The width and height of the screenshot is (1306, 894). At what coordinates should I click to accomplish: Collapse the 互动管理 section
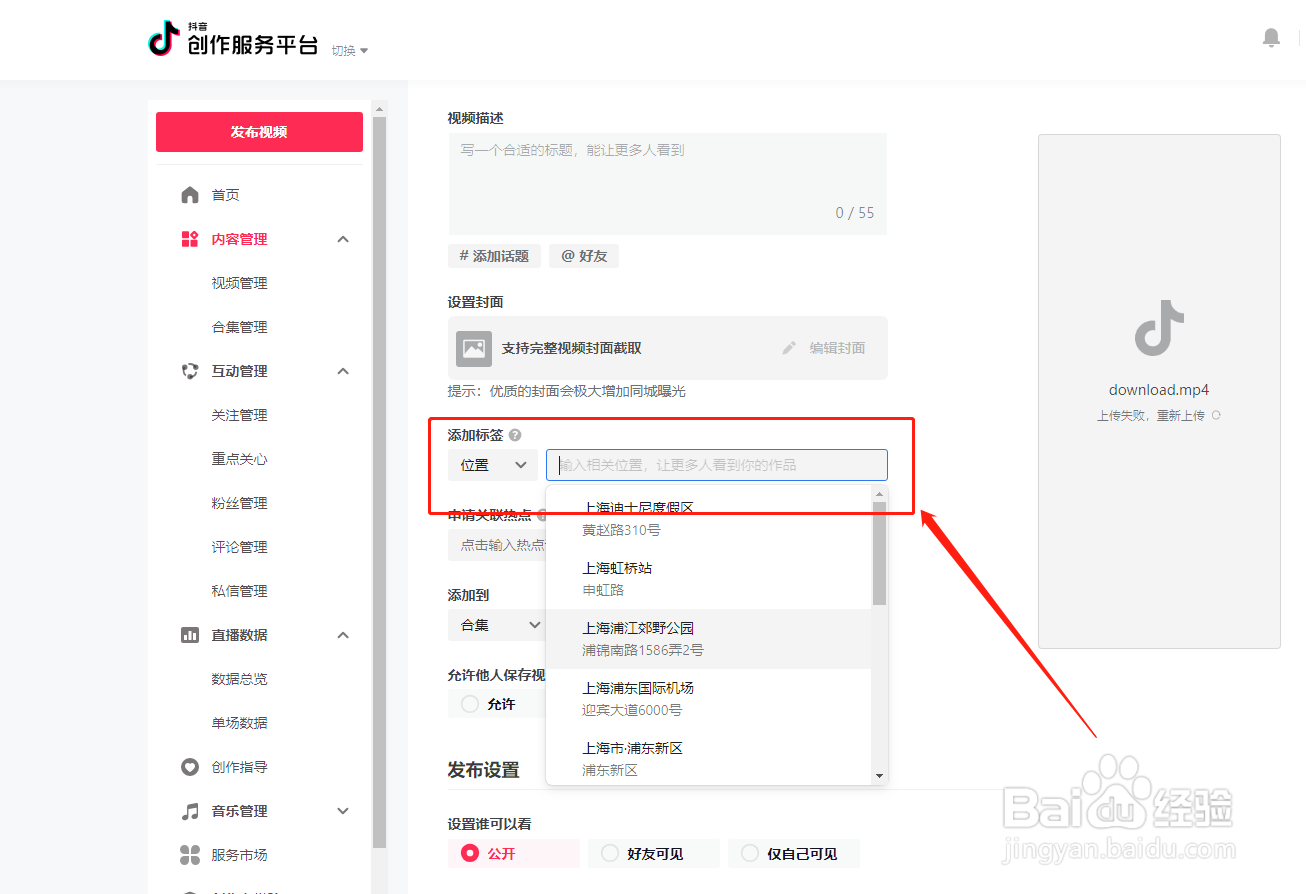point(343,371)
